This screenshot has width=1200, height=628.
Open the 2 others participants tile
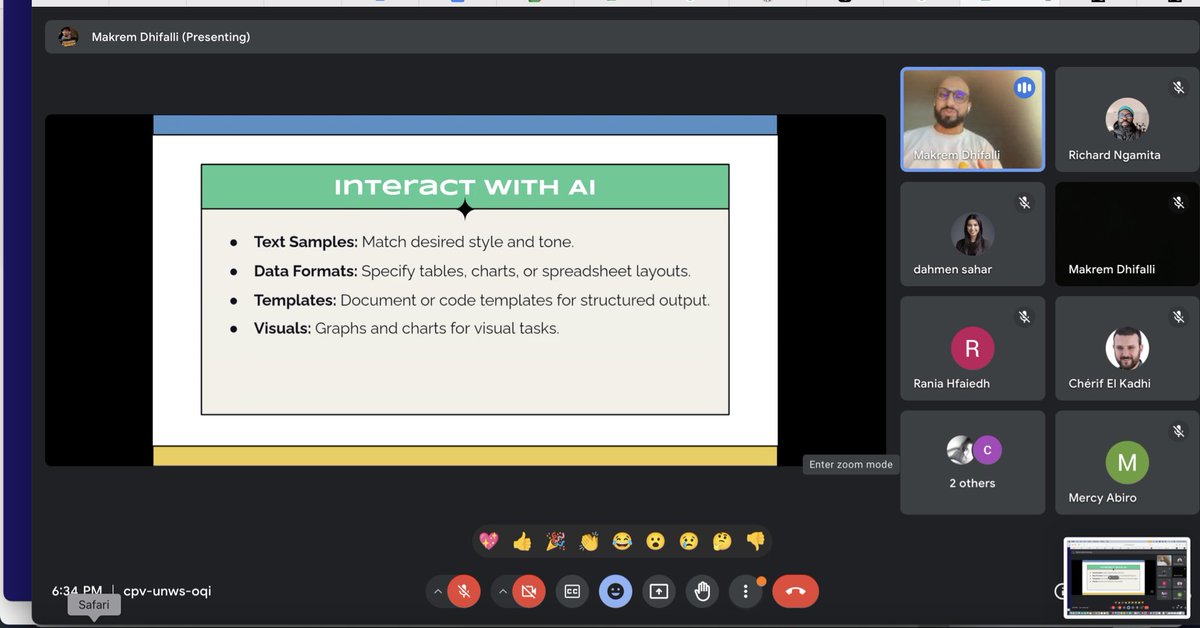(973, 462)
